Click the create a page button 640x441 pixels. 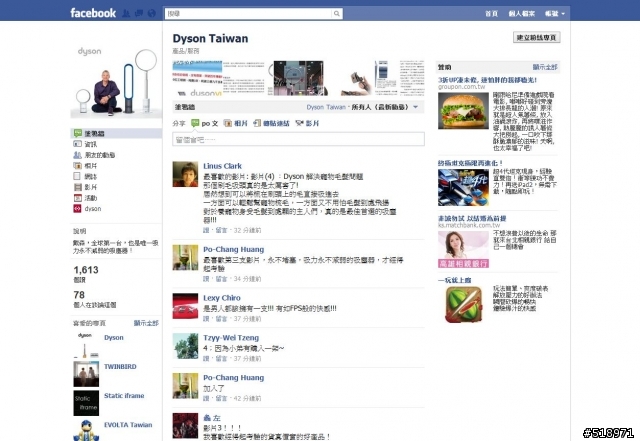[536, 37]
